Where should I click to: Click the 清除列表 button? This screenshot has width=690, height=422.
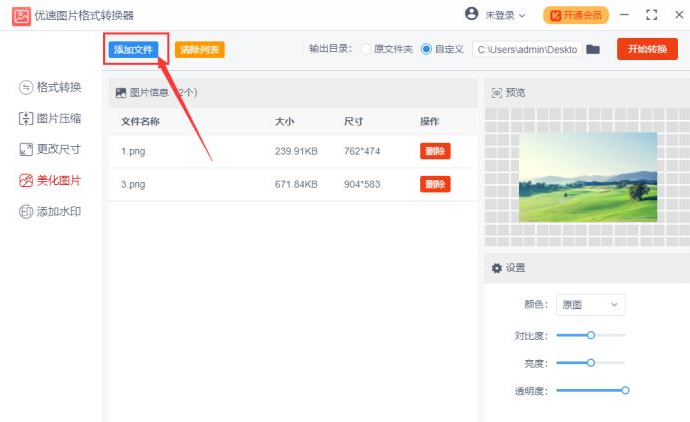(200, 49)
